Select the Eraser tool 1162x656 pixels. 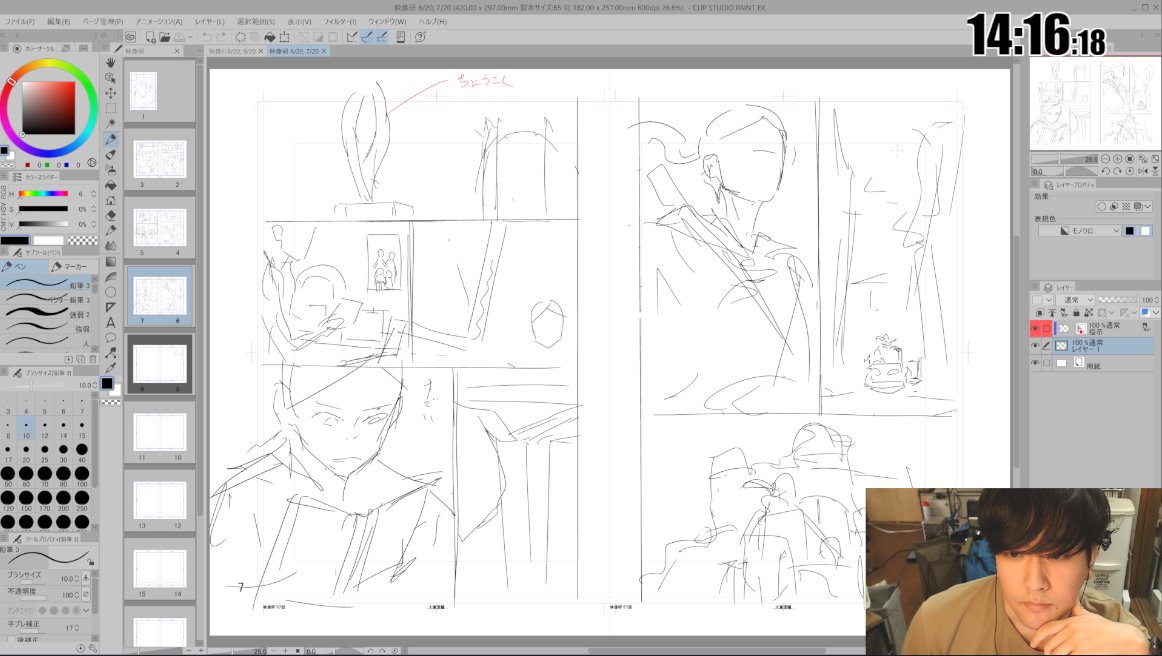[110, 216]
